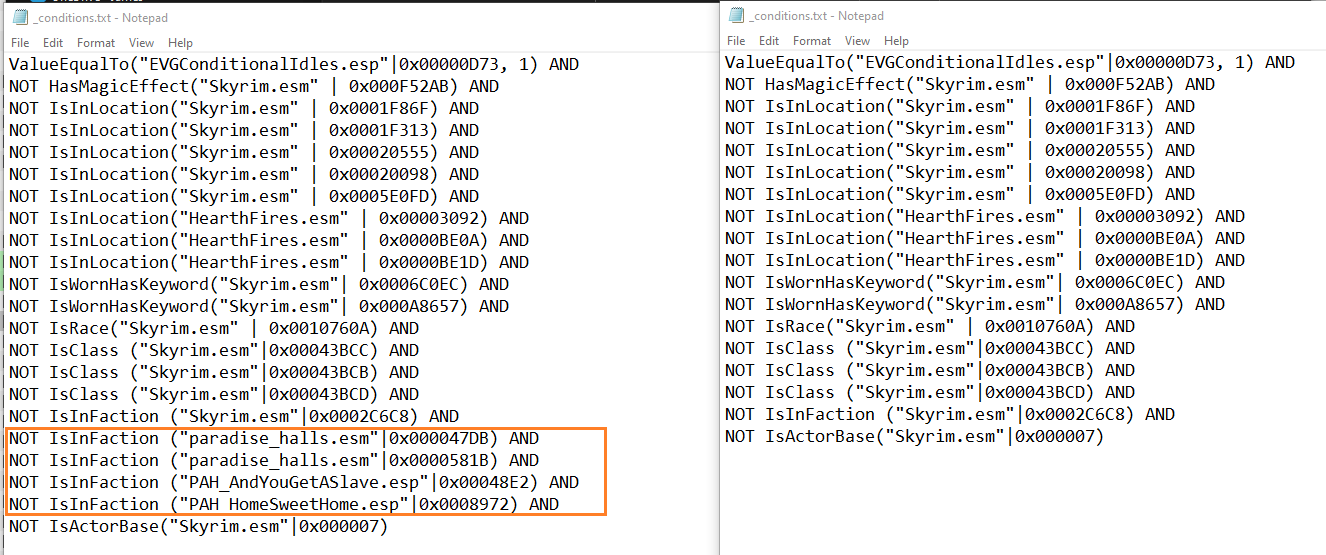Open File menu in left Notepad window
Image resolution: width=1326 pixels, height=555 pixels.
20,43
